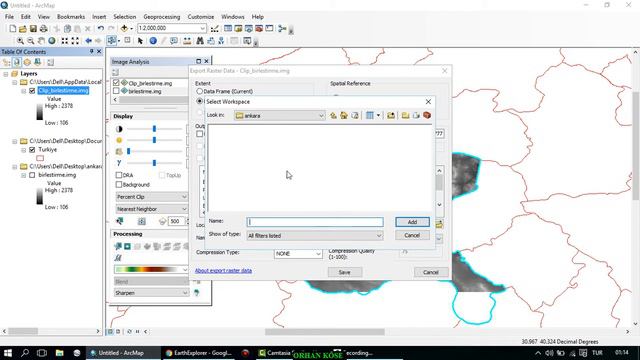Click Save in Export Raster Data
The image size is (640, 360).
coord(344,272)
